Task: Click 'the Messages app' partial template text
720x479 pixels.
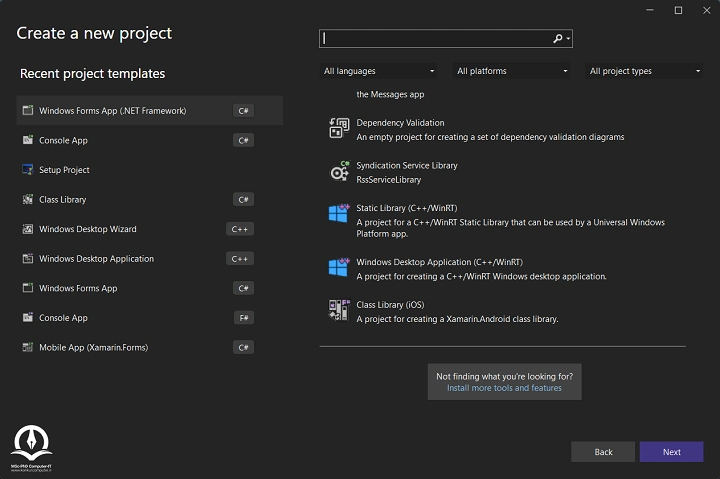Action: 390,94
